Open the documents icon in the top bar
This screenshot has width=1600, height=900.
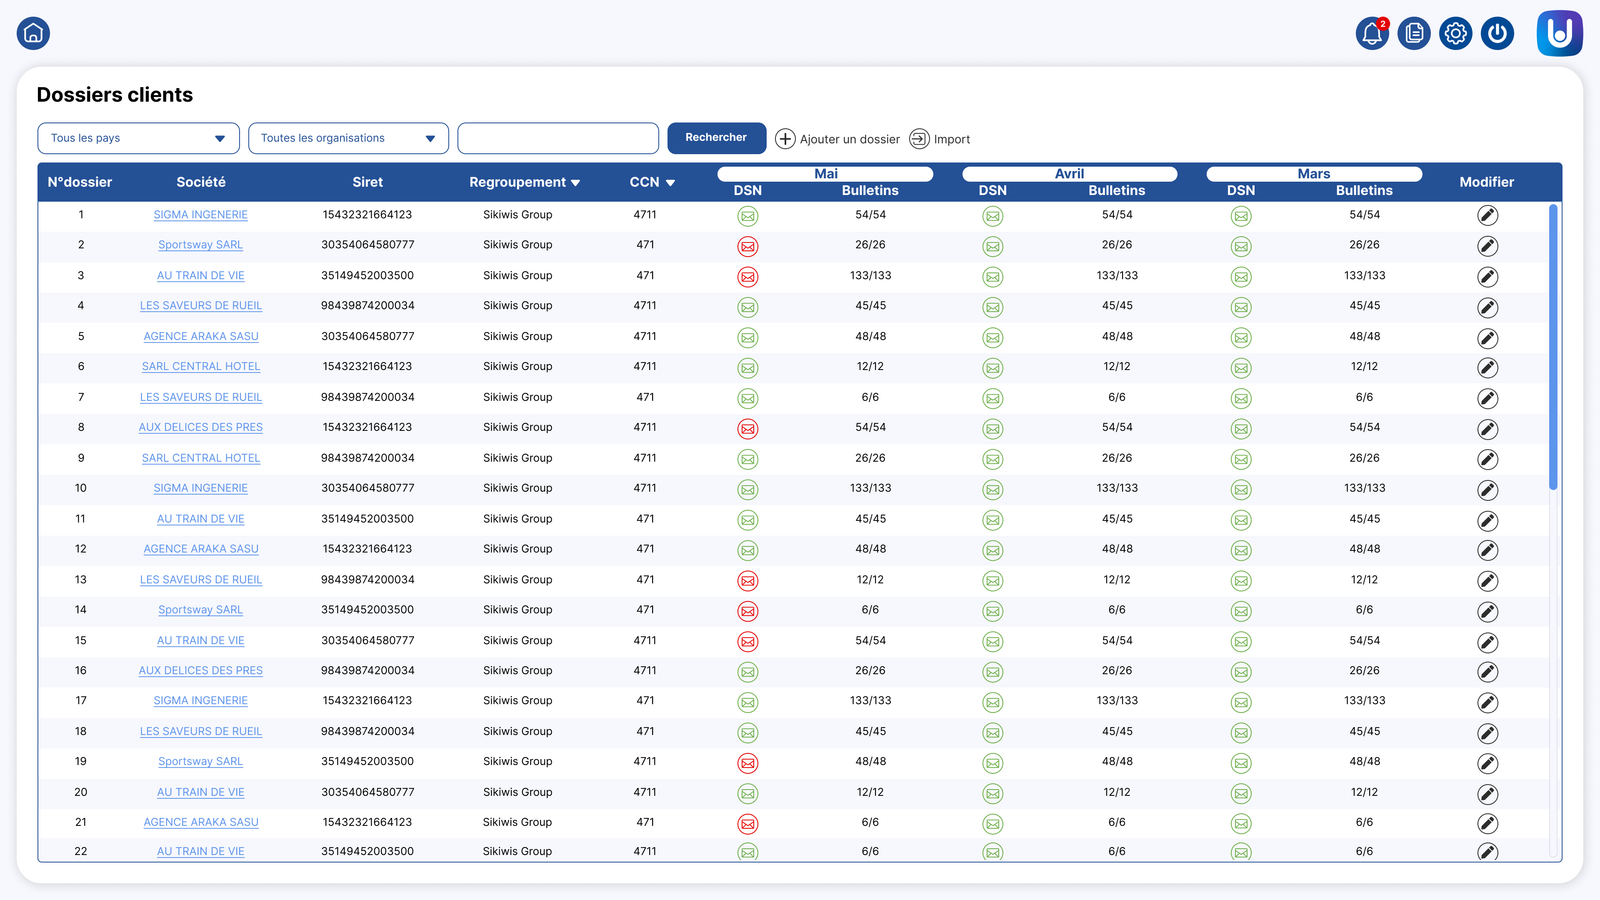(x=1414, y=33)
